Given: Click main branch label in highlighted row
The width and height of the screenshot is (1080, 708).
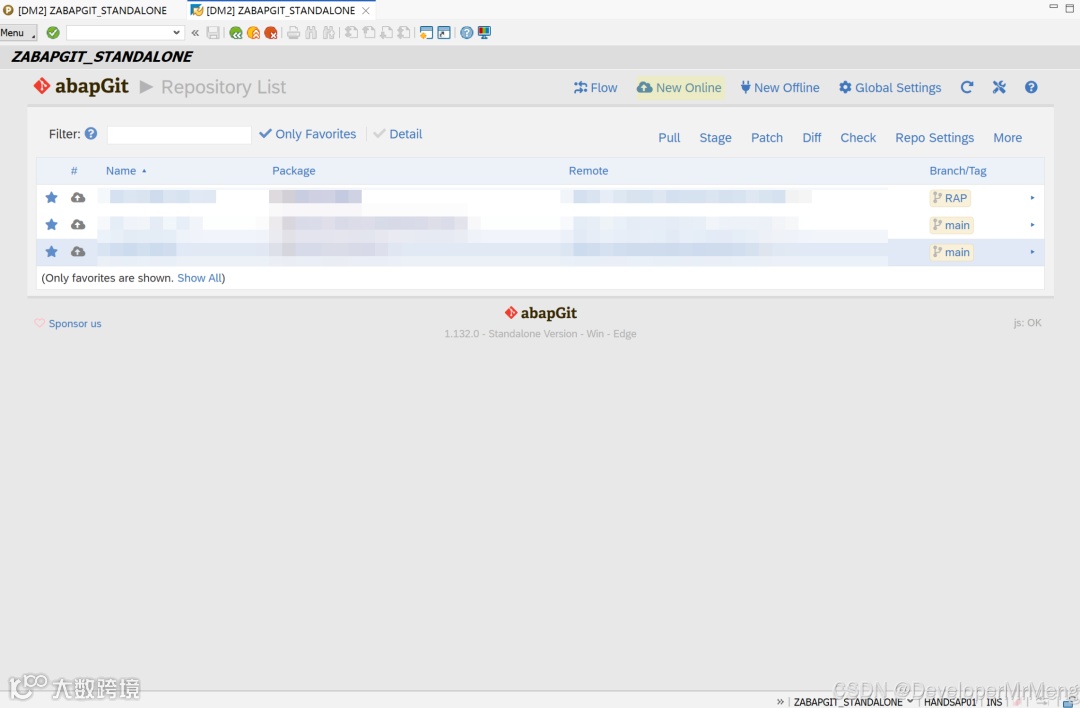Looking at the screenshot, I should pyautogui.click(x=951, y=252).
